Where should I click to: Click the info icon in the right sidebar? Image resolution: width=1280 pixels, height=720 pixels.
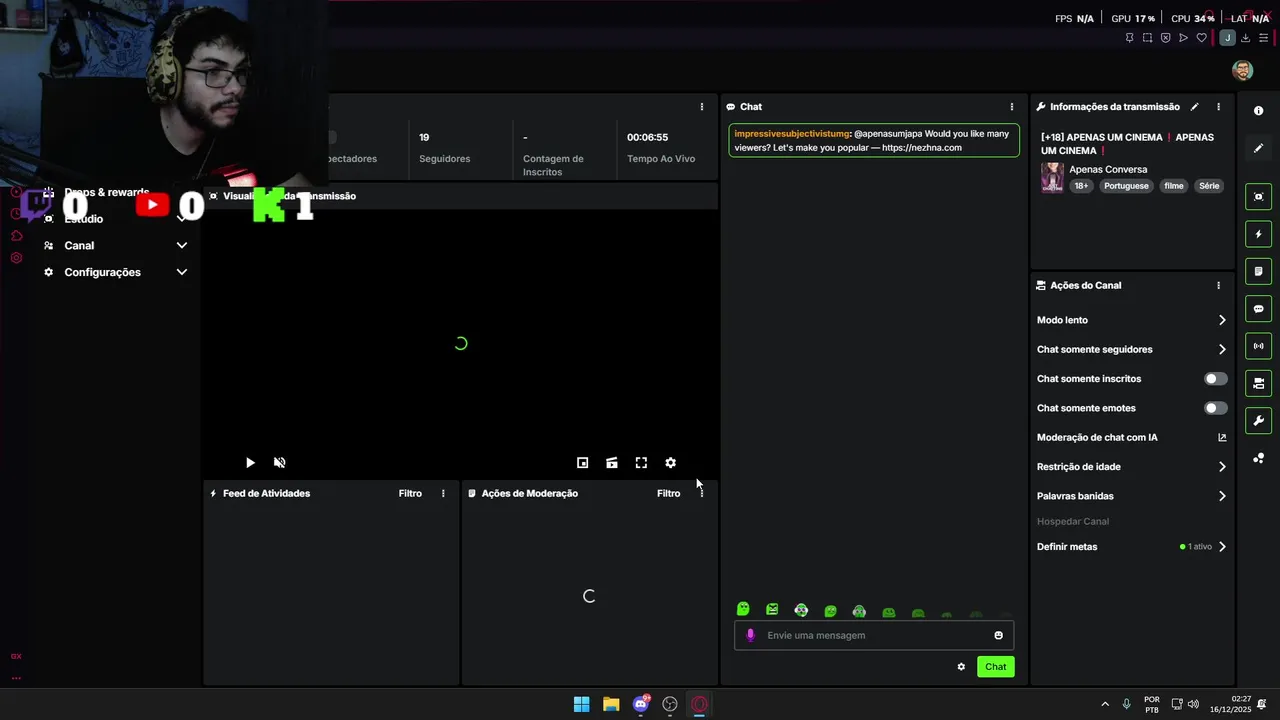(1259, 111)
